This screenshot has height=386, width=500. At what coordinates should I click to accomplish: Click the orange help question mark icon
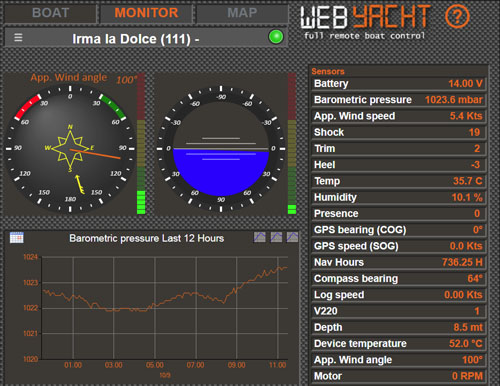(x=457, y=16)
